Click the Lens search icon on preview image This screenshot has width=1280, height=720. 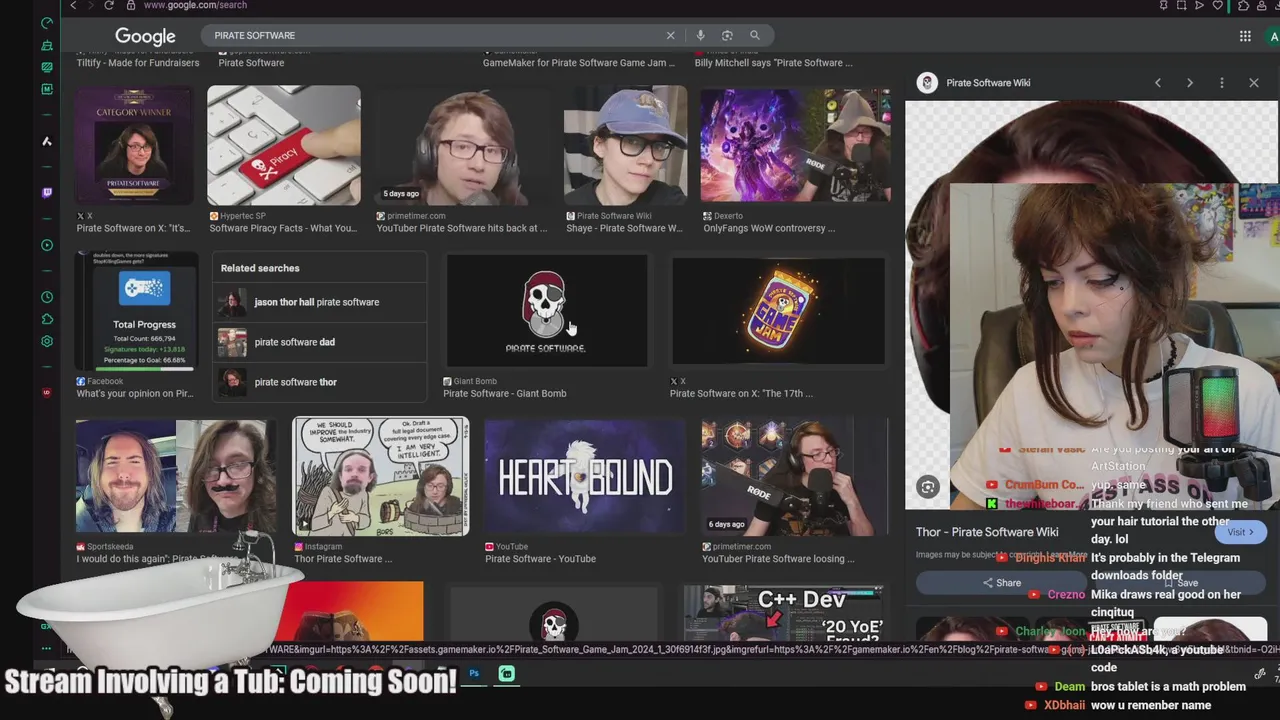point(928,487)
